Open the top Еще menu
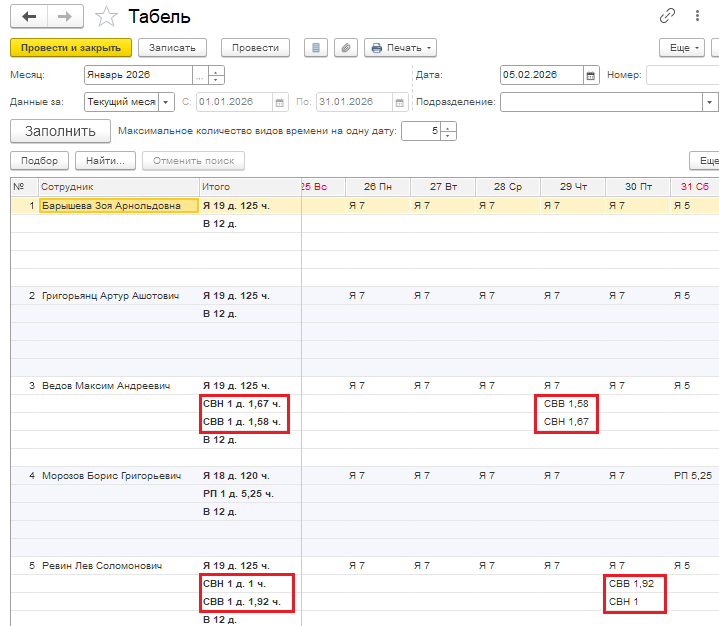 (681, 48)
